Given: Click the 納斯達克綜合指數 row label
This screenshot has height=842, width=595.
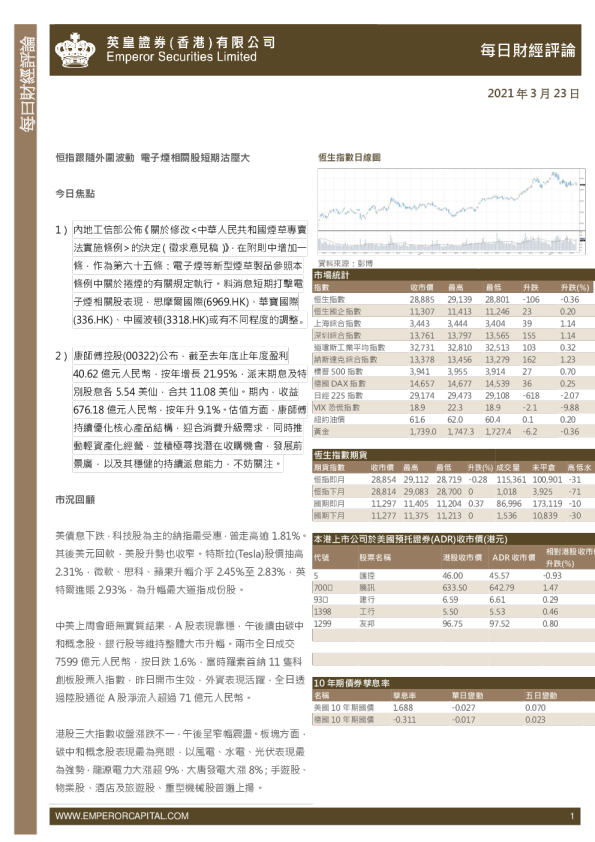Looking at the screenshot, I should pos(345,359).
